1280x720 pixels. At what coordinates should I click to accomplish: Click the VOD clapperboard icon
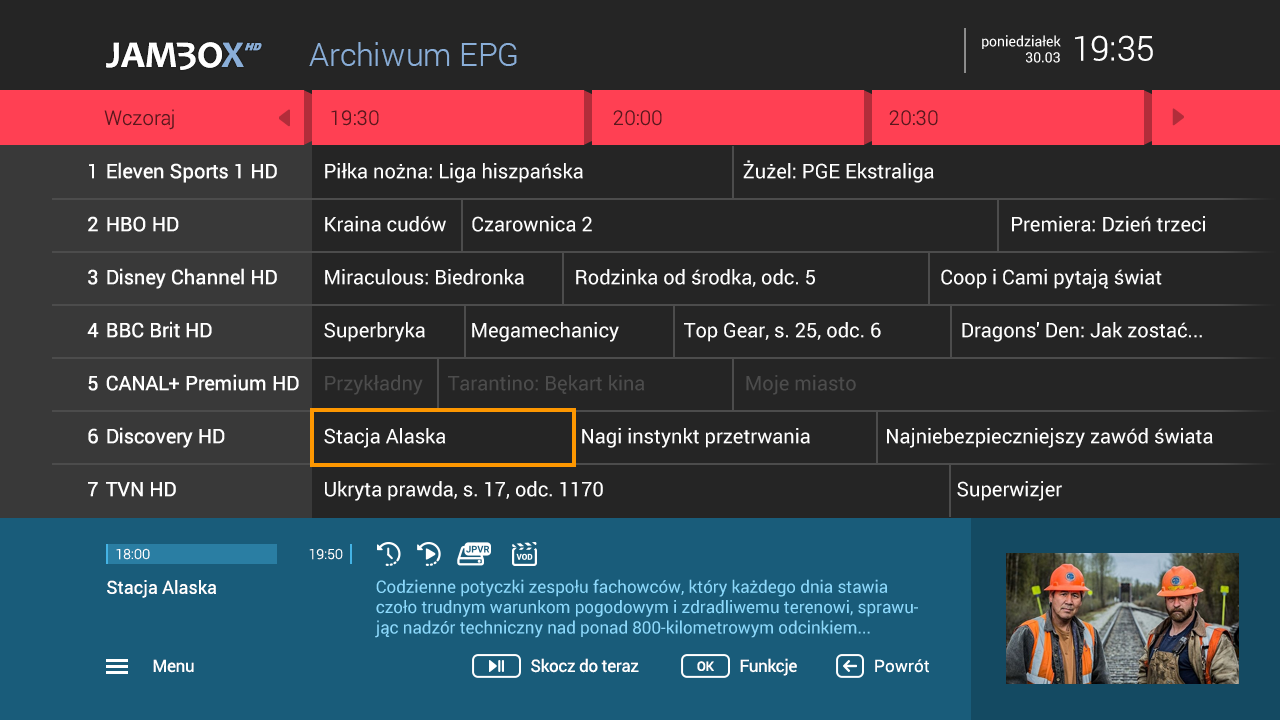coord(524,554)
